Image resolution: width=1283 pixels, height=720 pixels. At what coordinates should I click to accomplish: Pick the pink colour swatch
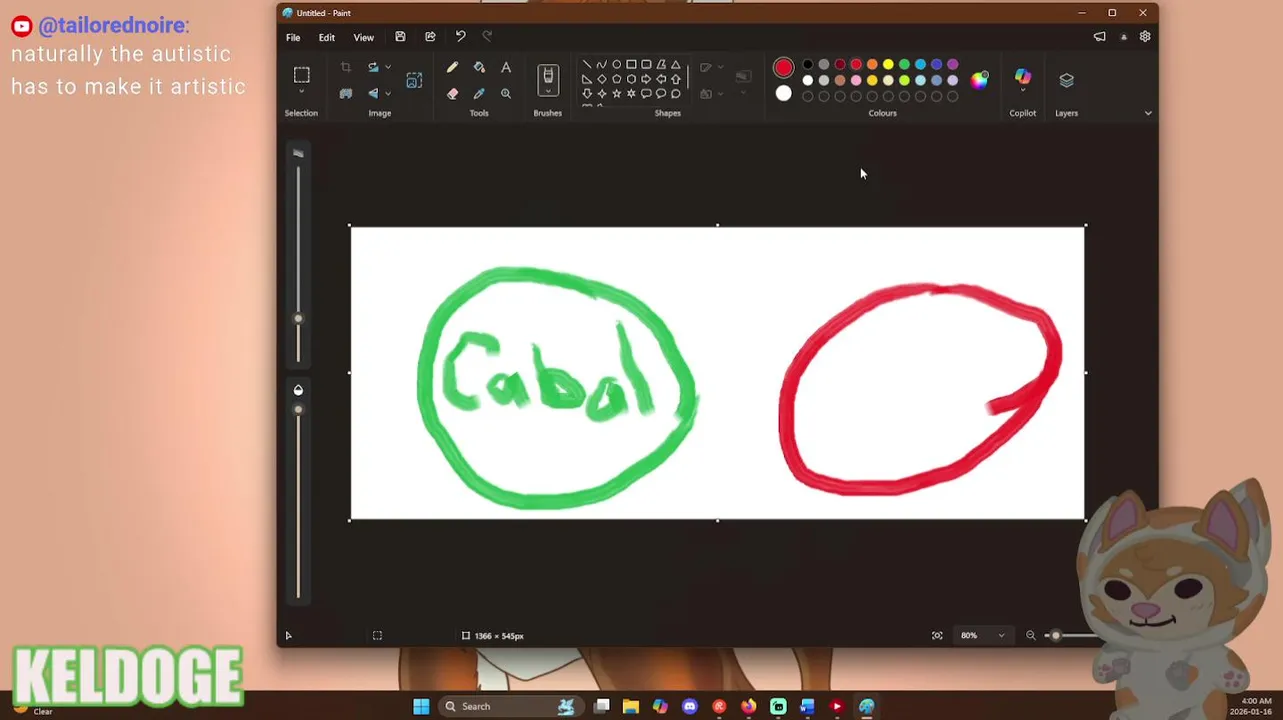pos(856,81)
